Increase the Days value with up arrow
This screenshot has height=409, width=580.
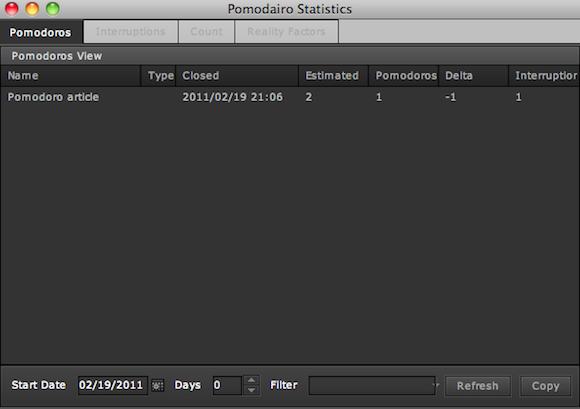252,380
